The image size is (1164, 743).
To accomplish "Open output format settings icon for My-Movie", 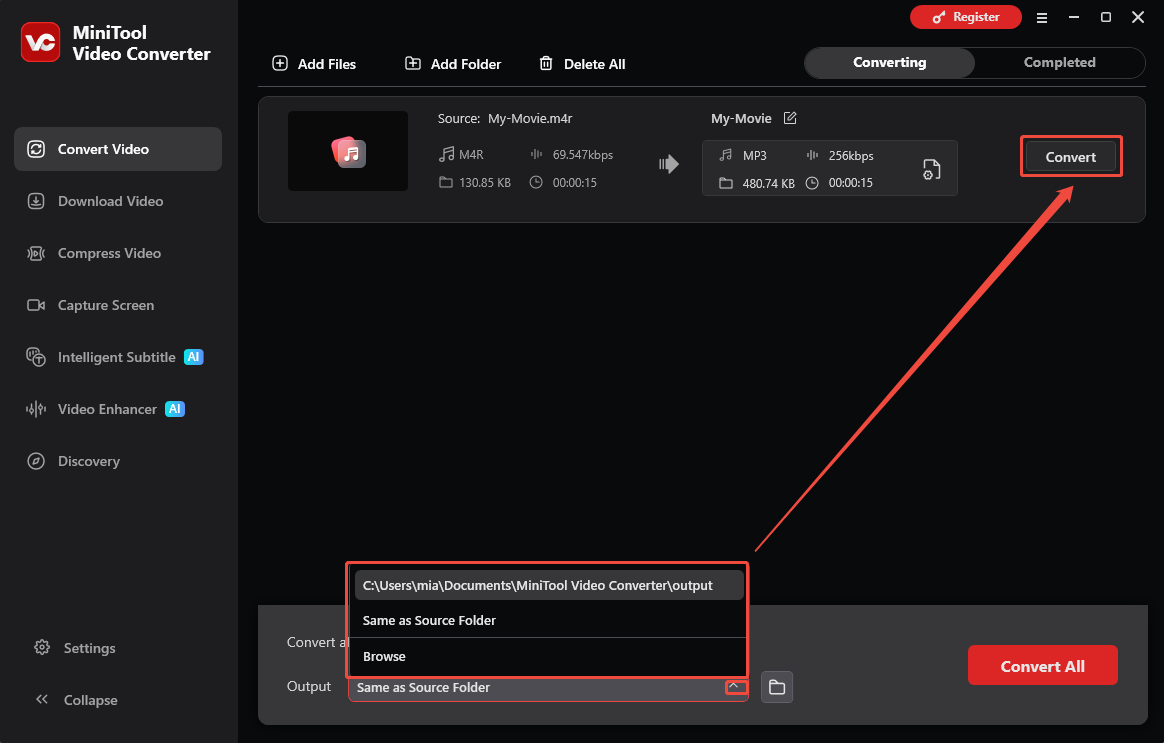I will [932, 169].
